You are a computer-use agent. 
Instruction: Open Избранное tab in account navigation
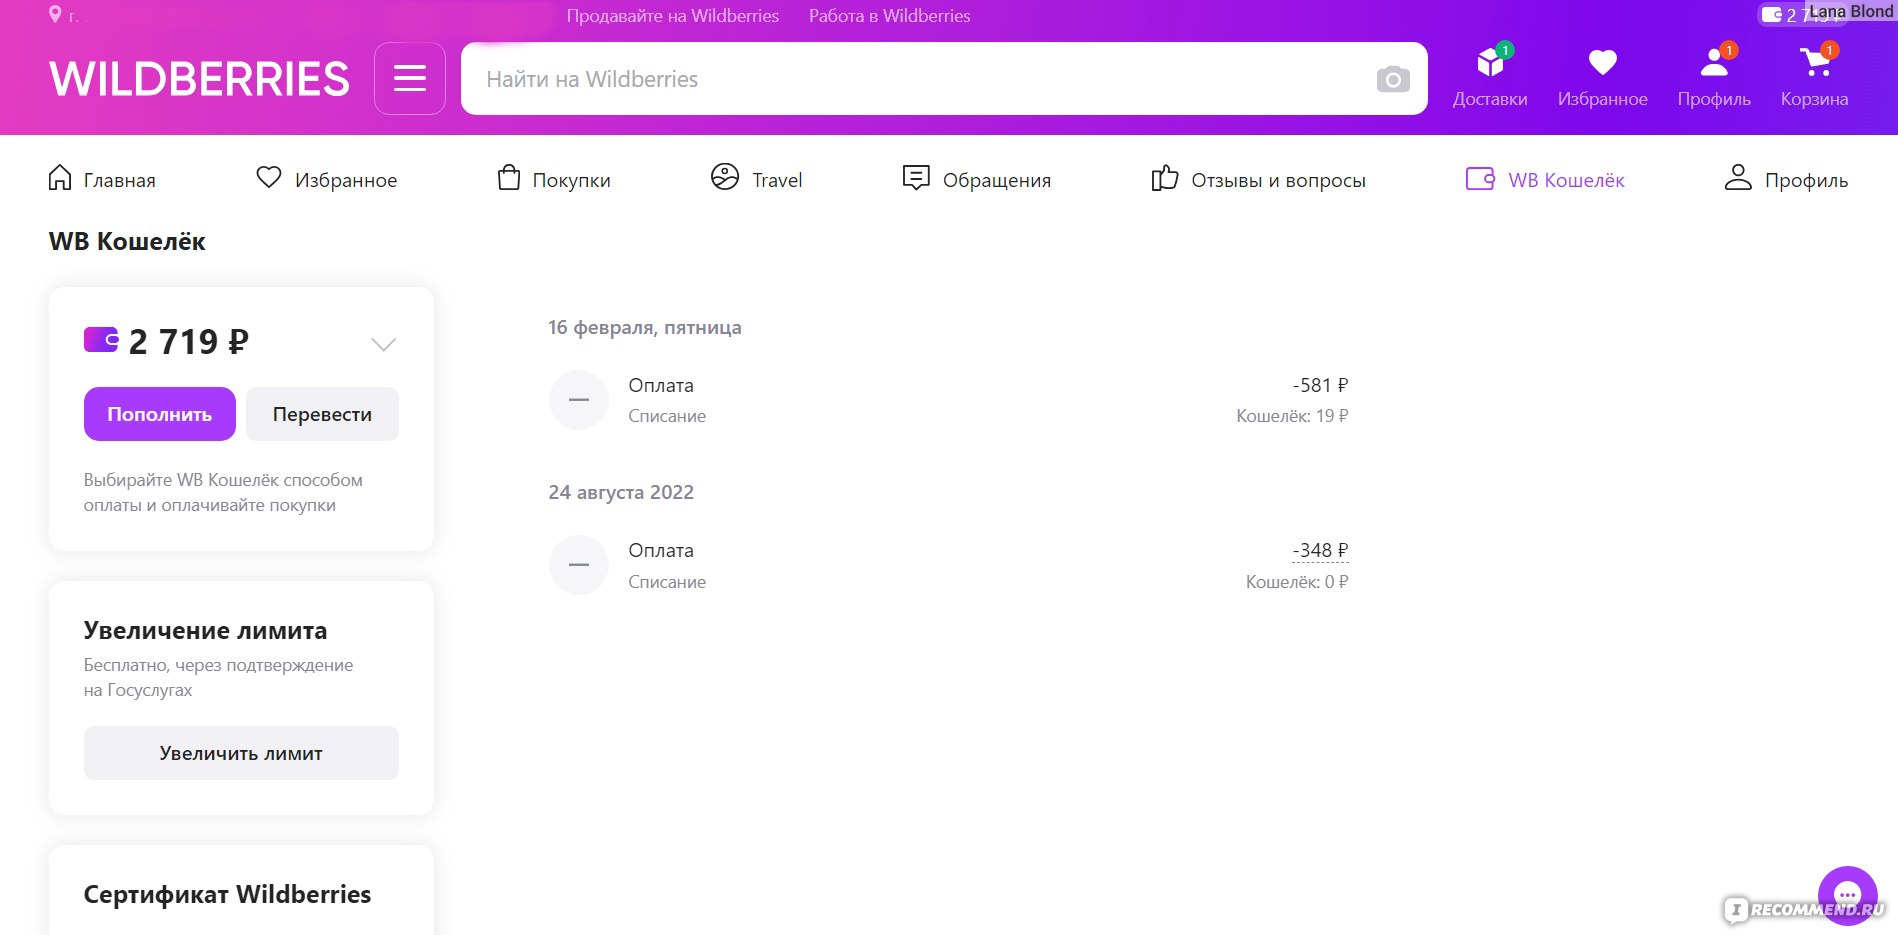327,179
